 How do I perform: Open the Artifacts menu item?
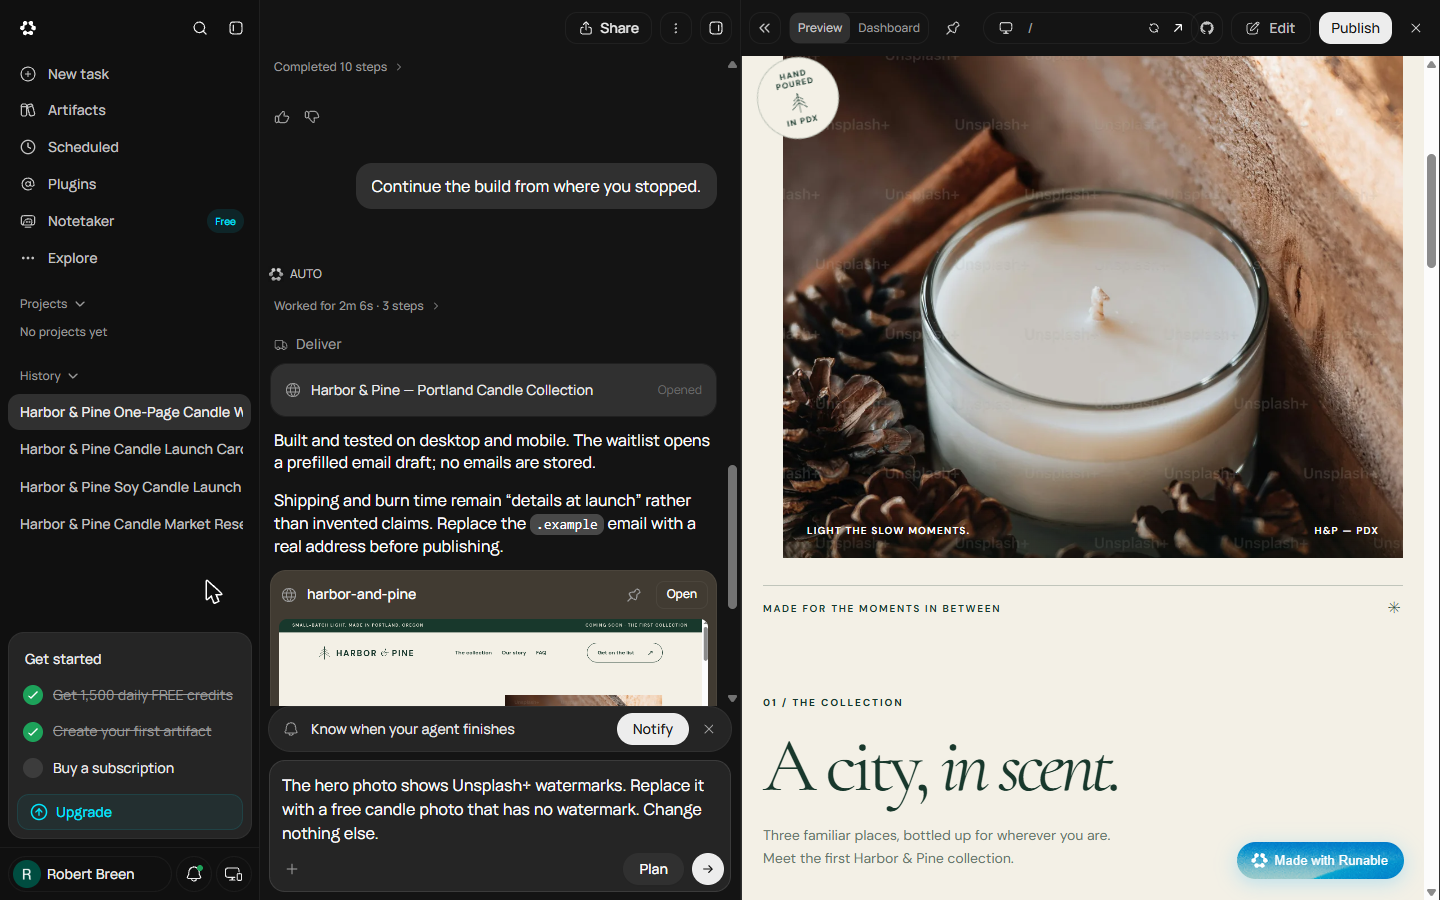pos(76,110)
